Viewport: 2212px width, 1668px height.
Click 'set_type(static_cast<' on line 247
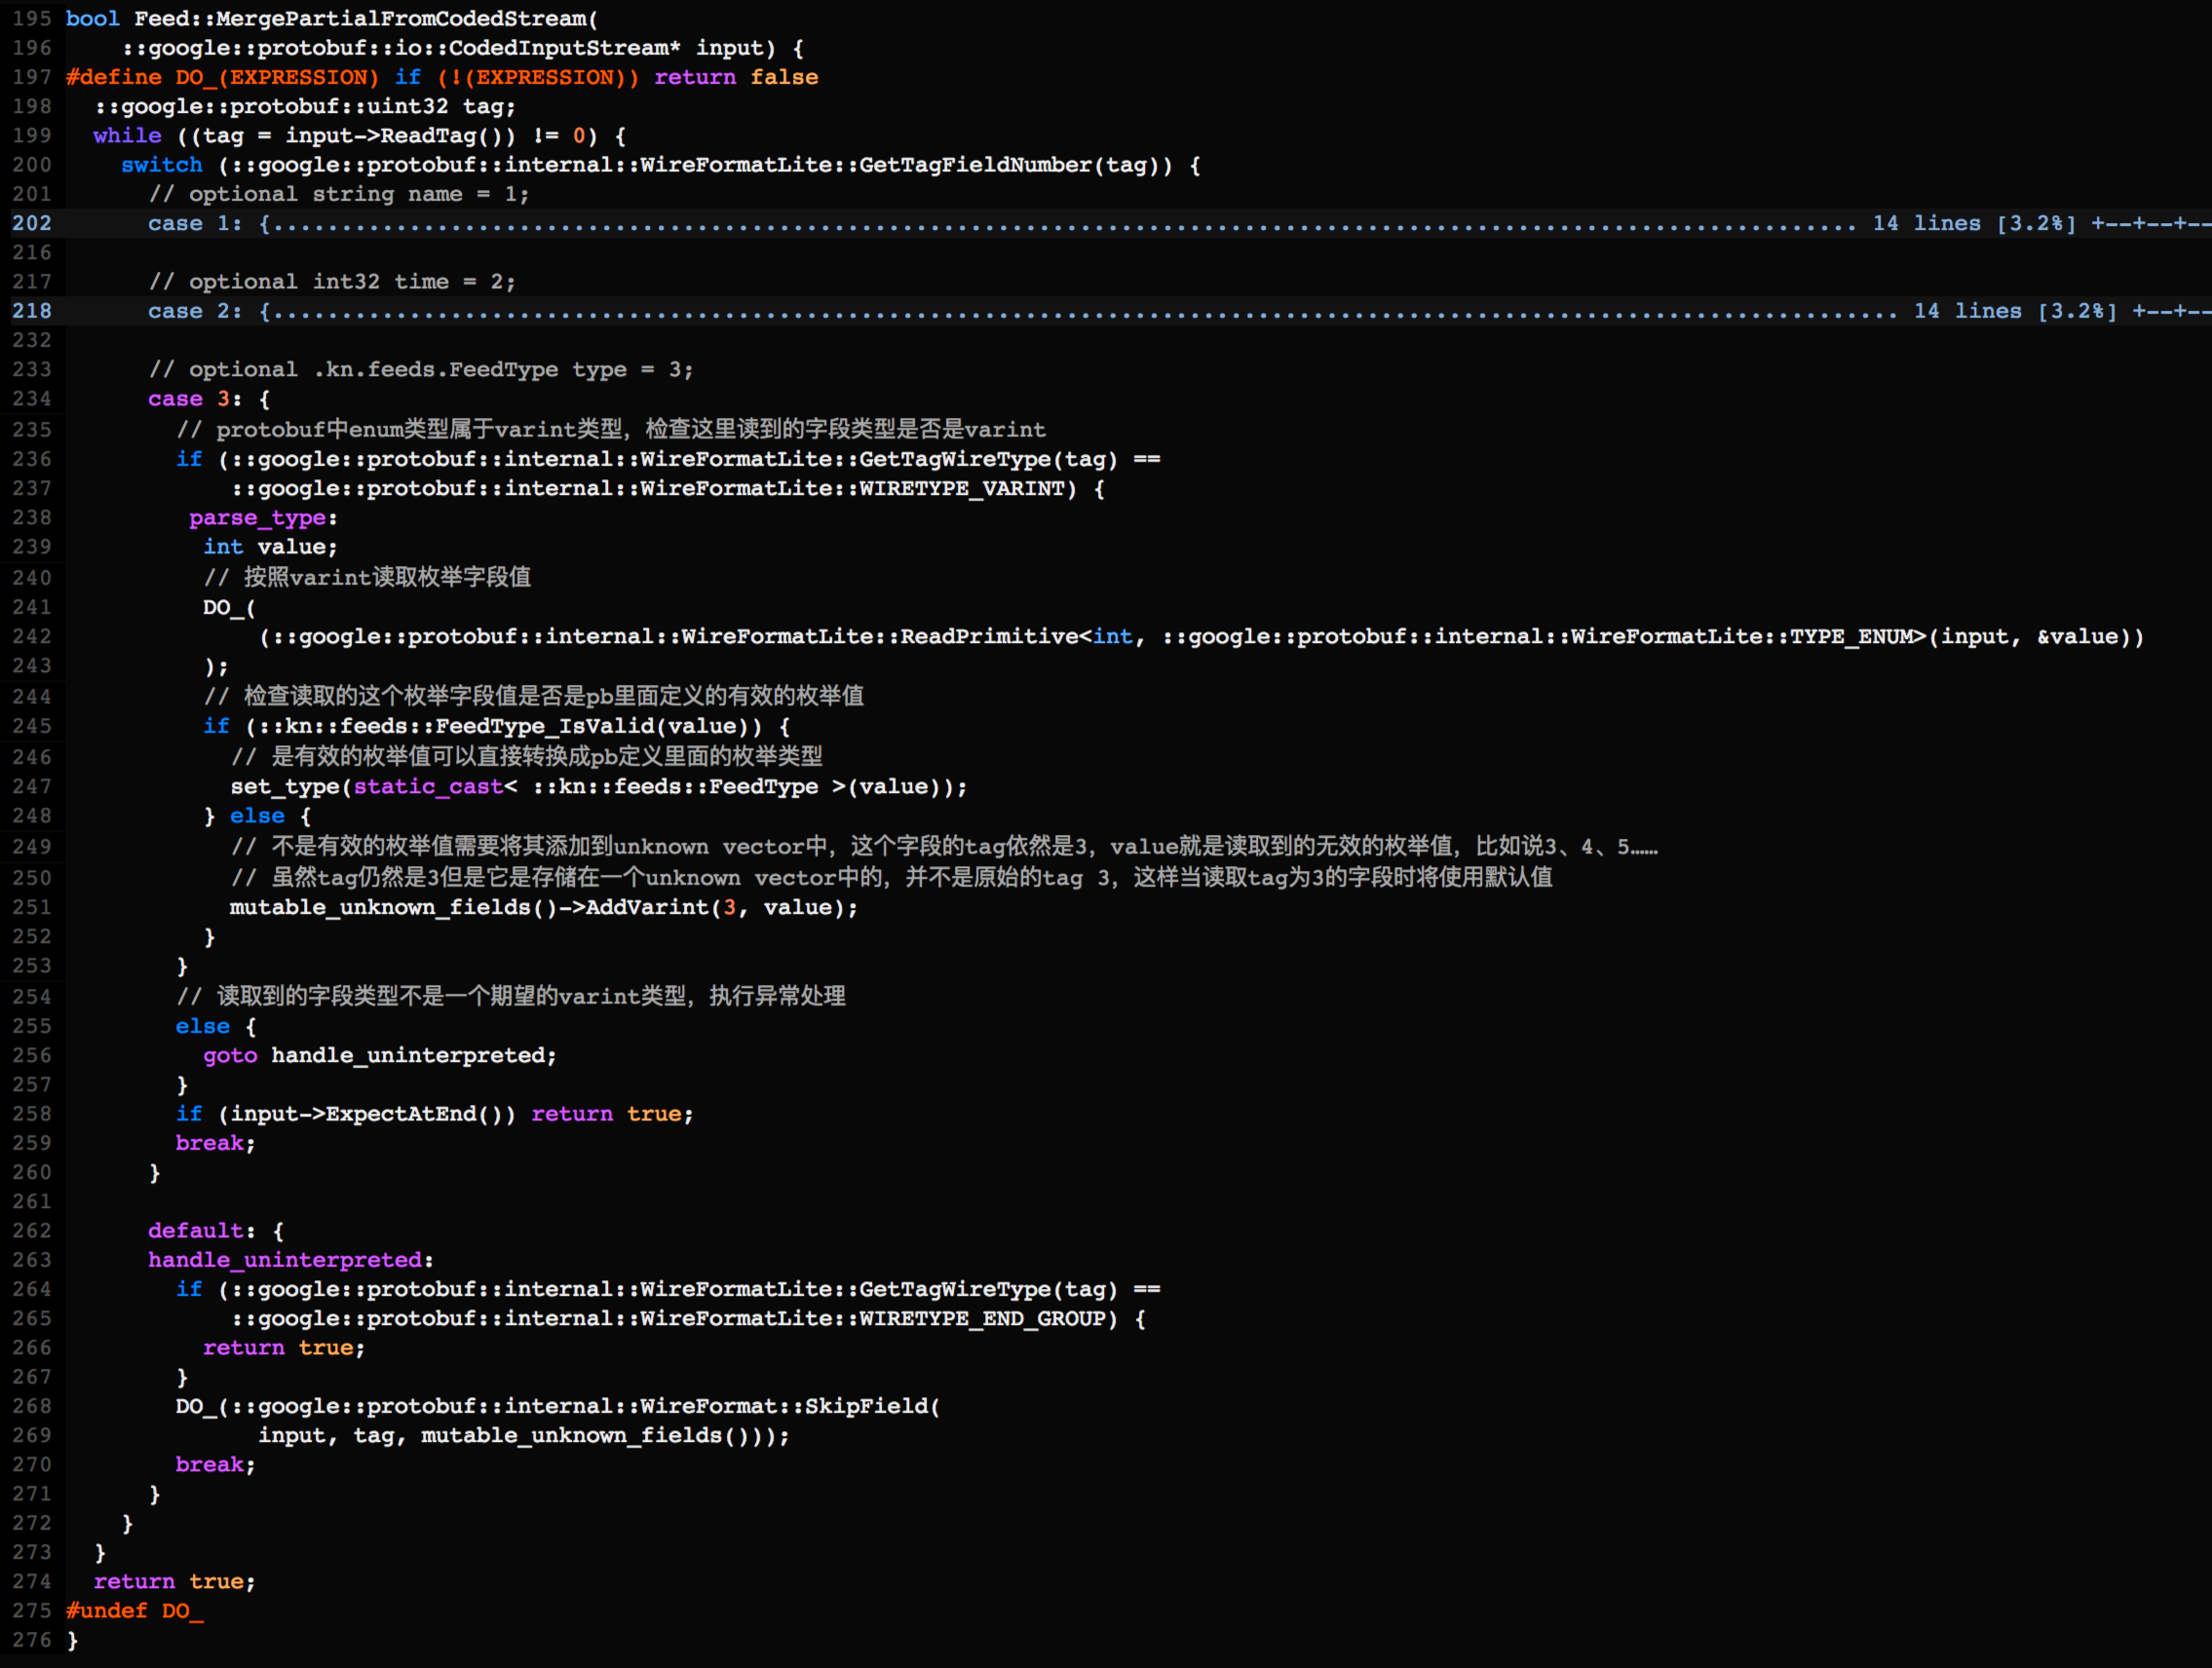374,787
